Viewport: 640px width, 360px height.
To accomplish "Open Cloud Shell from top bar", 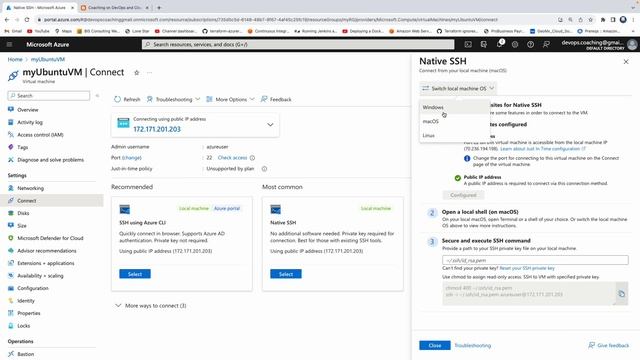I will click(x=468, y=44).
